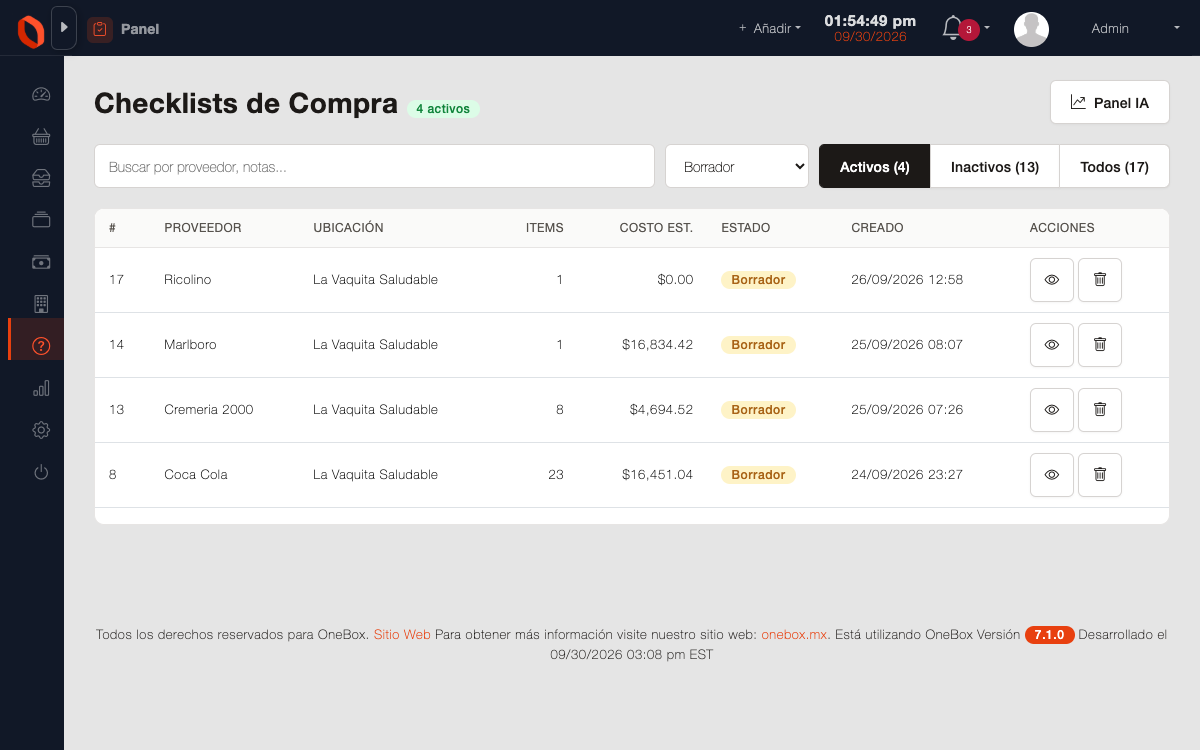Select the Inactivos (13) tab
This screenshot has width=1200, height=750.
pos(995,166)
